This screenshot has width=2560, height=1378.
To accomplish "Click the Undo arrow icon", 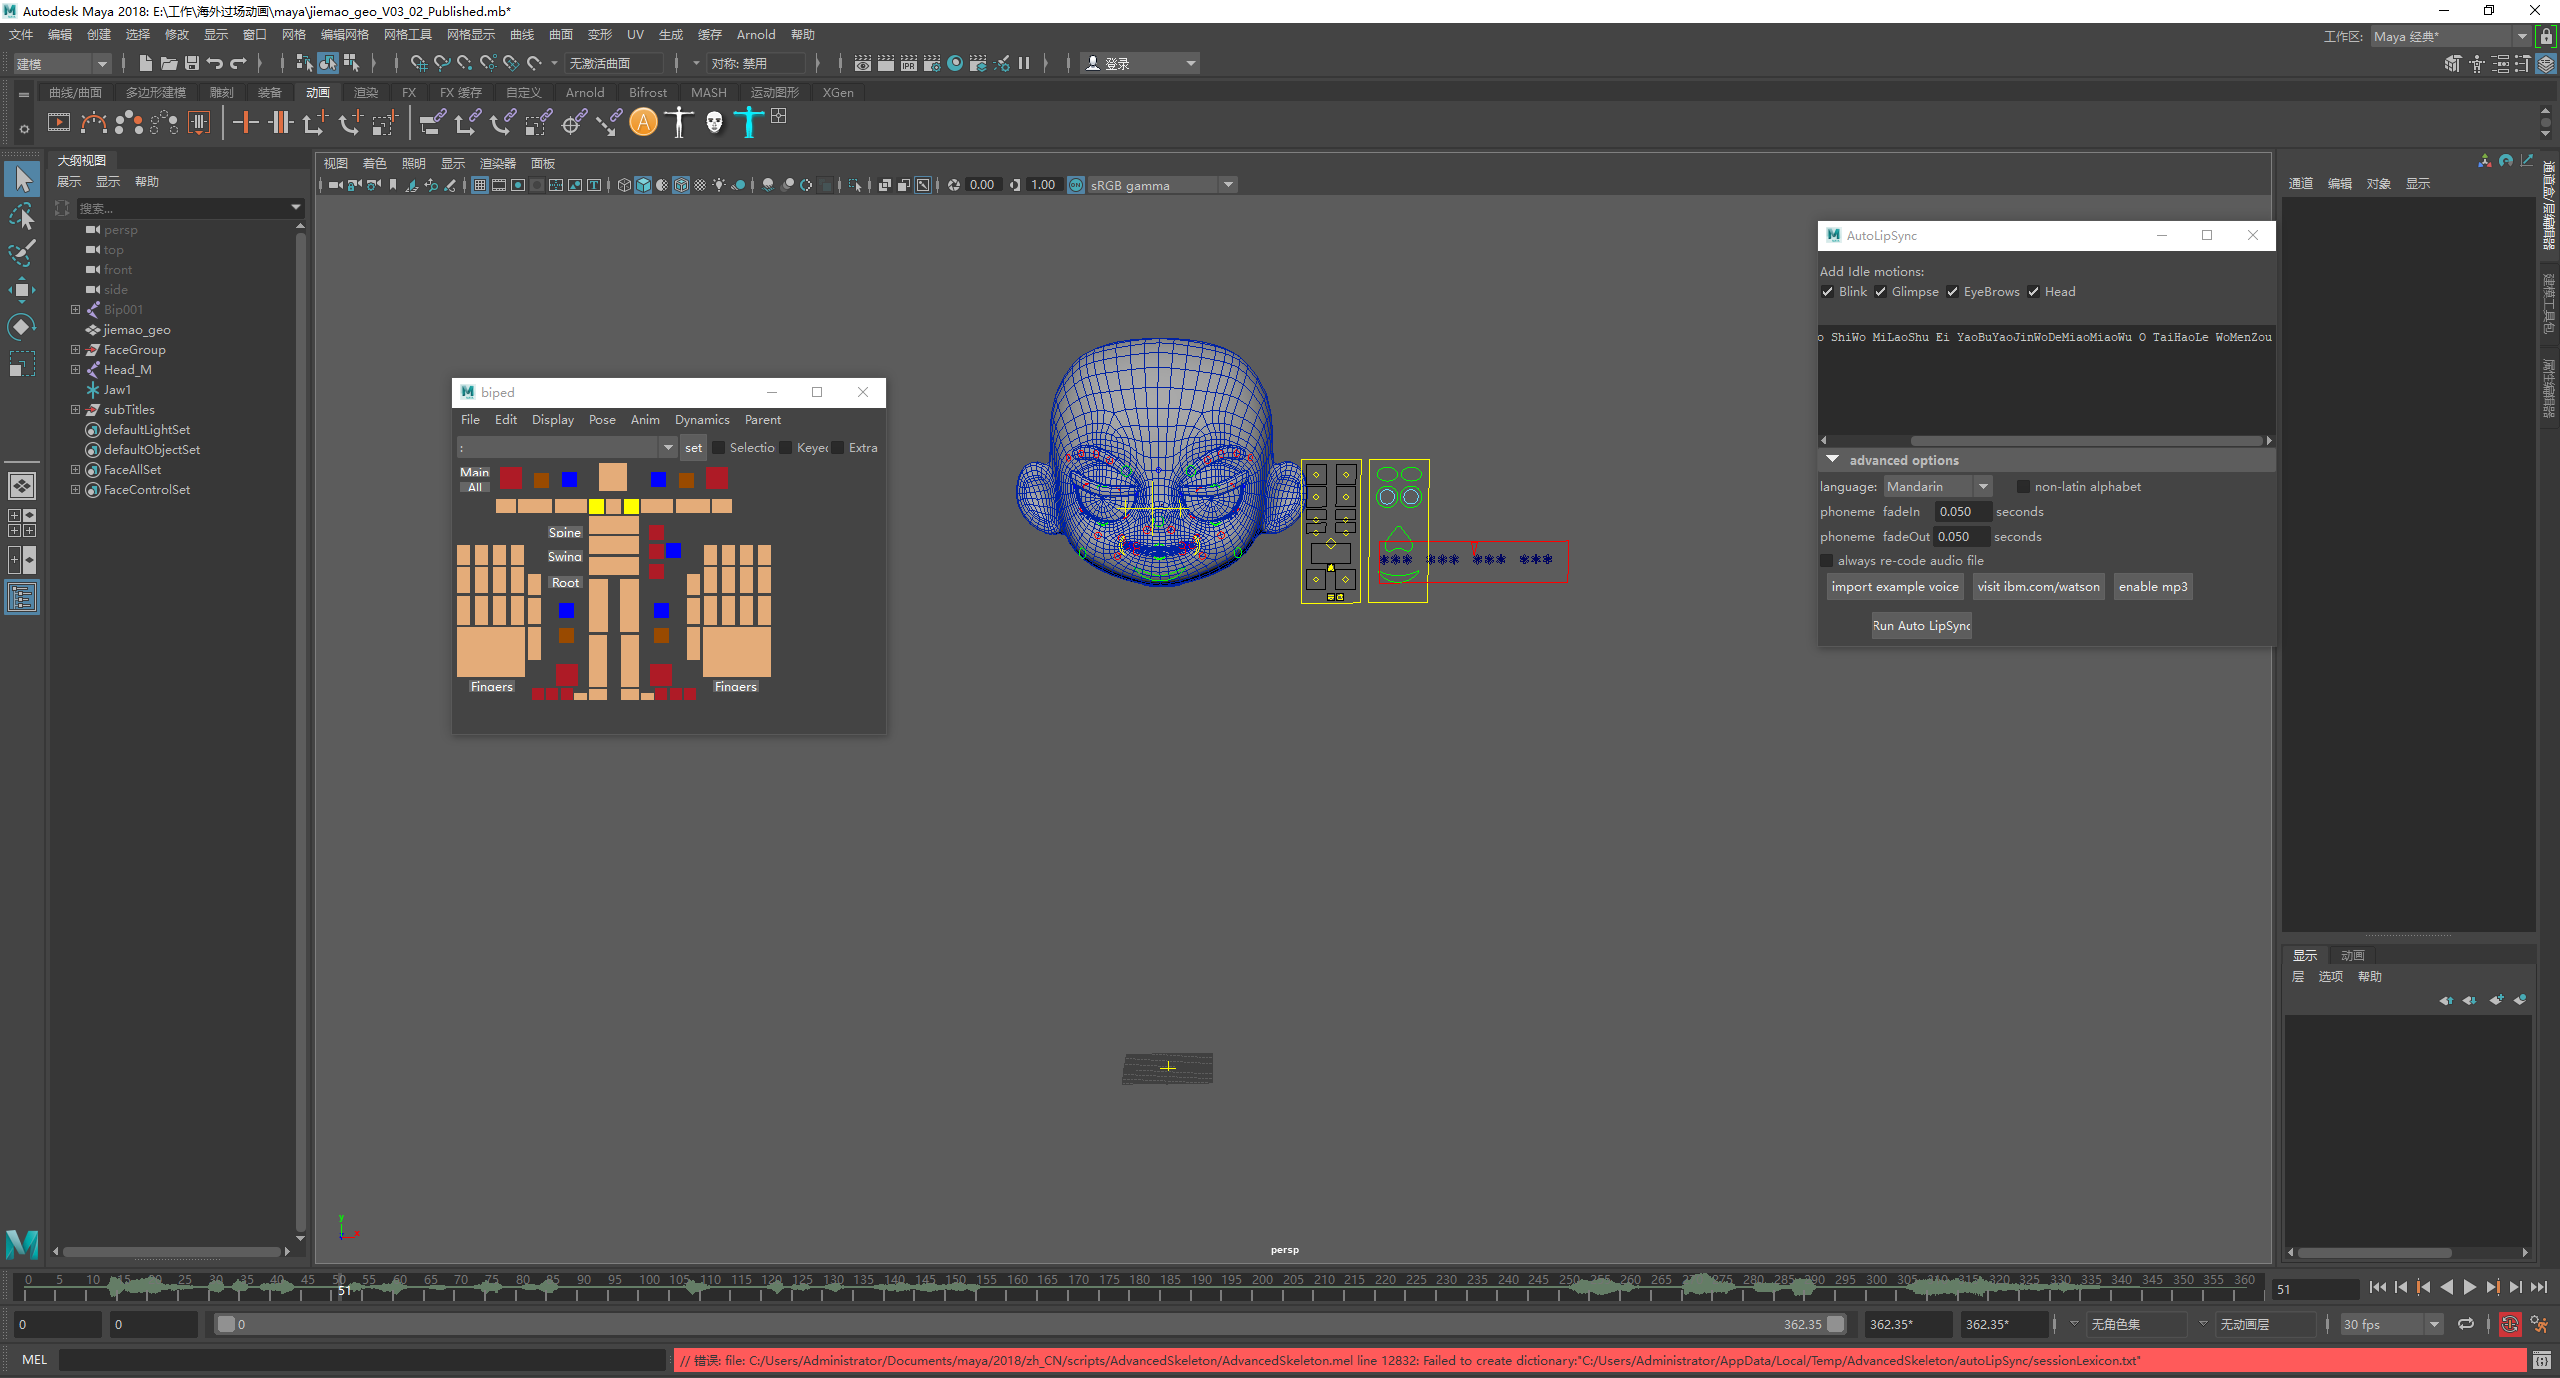I will pos(215,63).
